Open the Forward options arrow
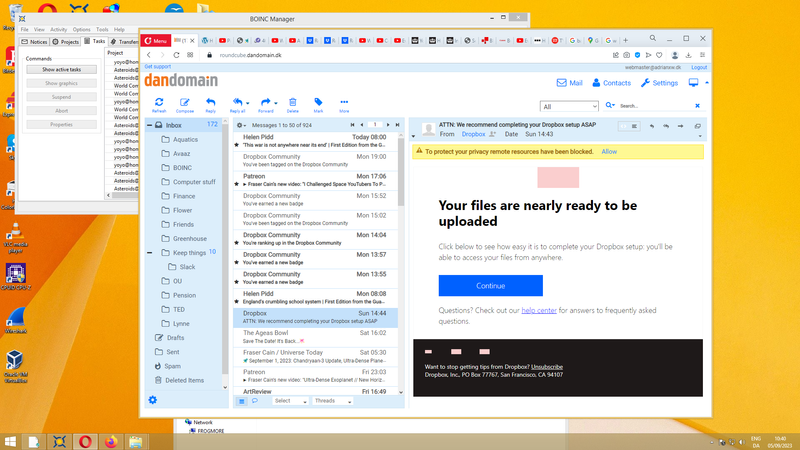This screenshot has height=450, width=800. click(276, 103)
